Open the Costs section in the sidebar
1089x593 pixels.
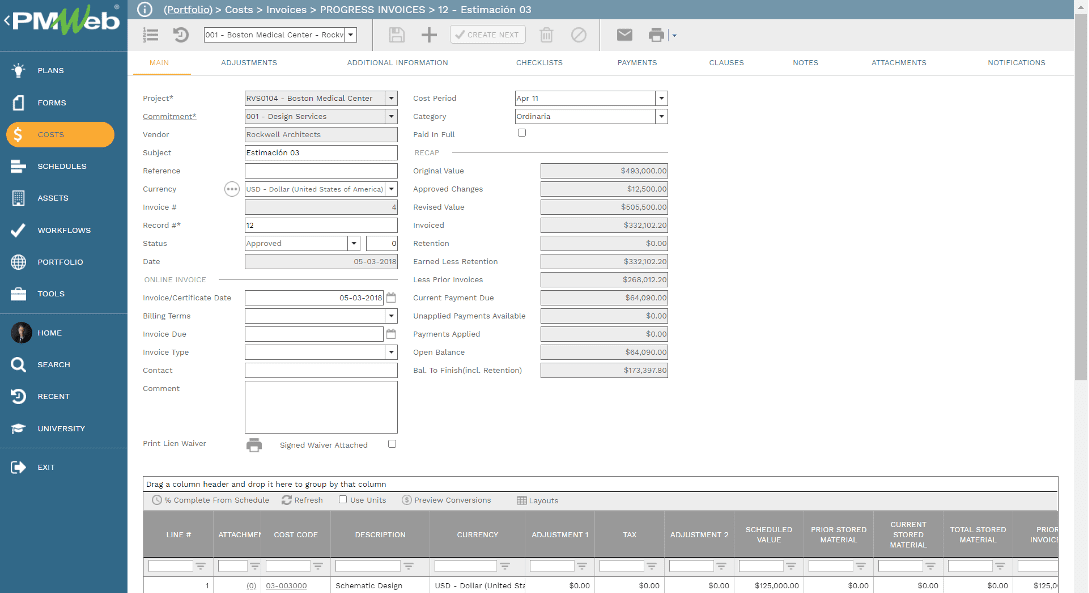tap(60, 134)
